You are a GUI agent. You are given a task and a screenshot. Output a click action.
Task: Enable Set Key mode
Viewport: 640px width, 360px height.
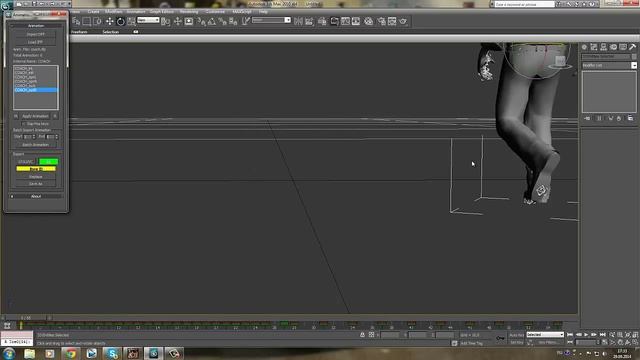516,342
